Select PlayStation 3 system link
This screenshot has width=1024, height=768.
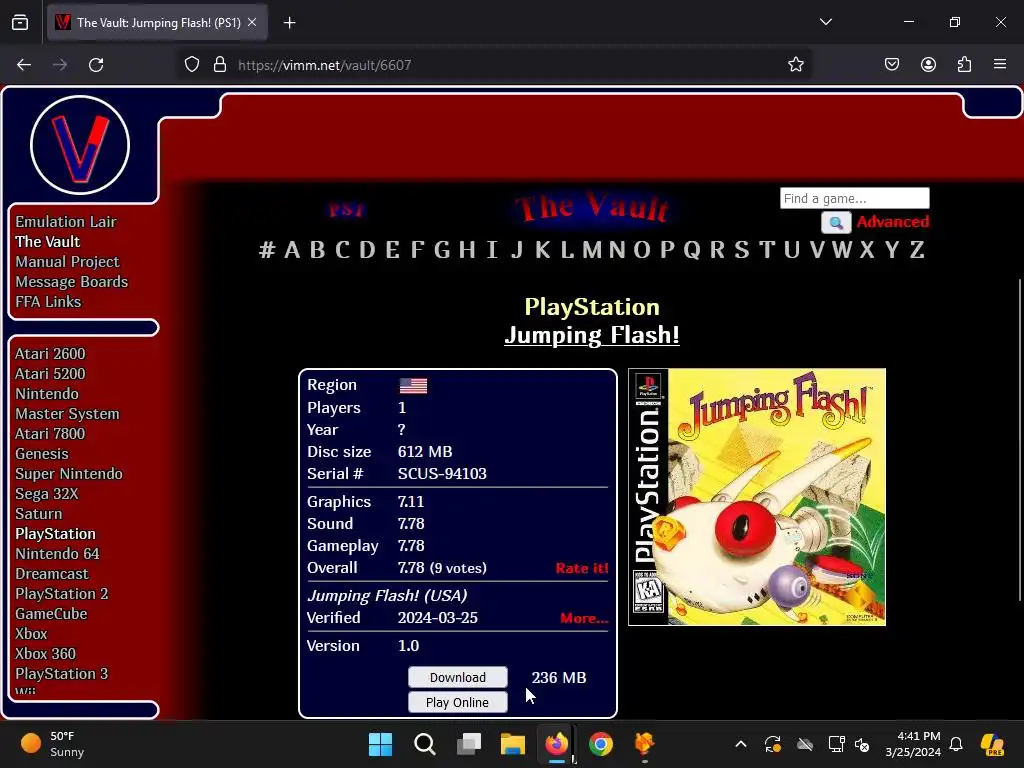61,674
